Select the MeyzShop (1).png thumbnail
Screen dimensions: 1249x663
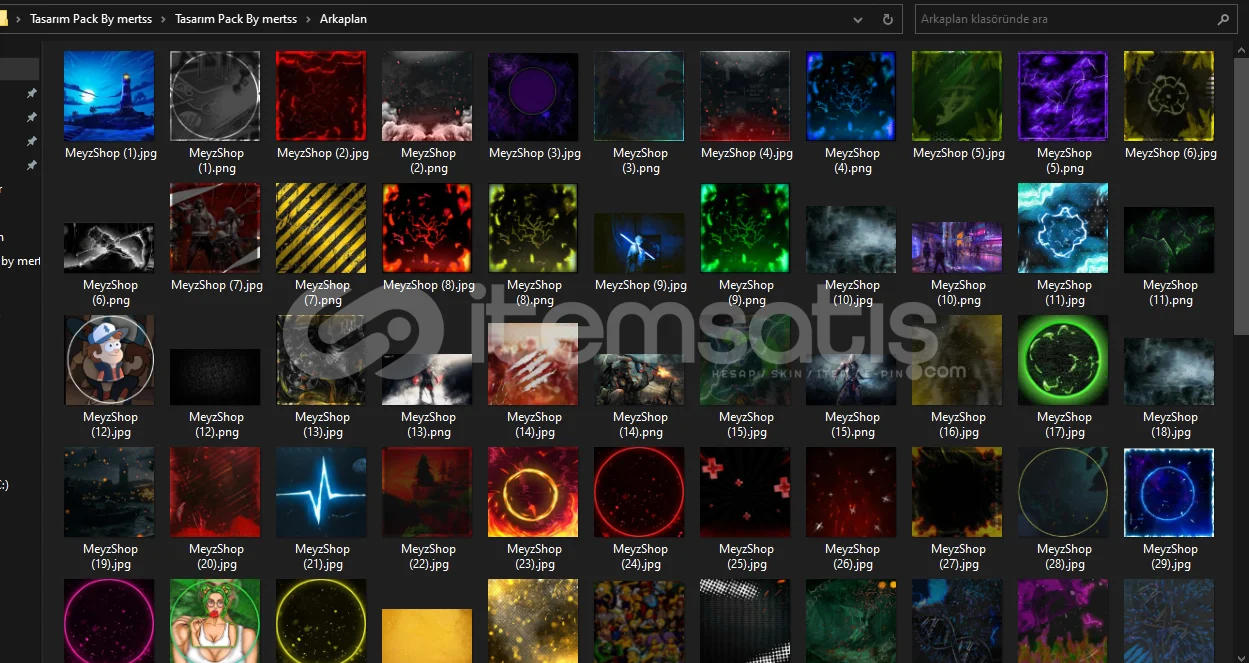[x=215, y=97]
